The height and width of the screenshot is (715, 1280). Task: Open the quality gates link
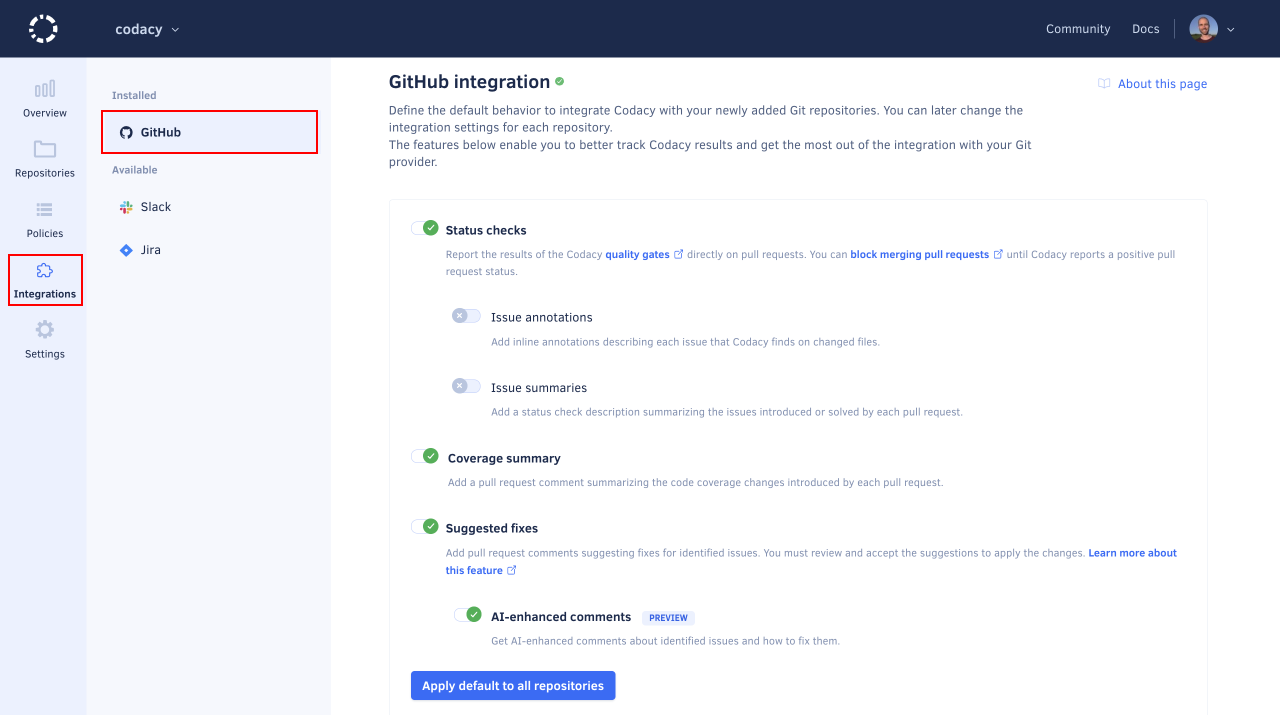tap(637, 255)
